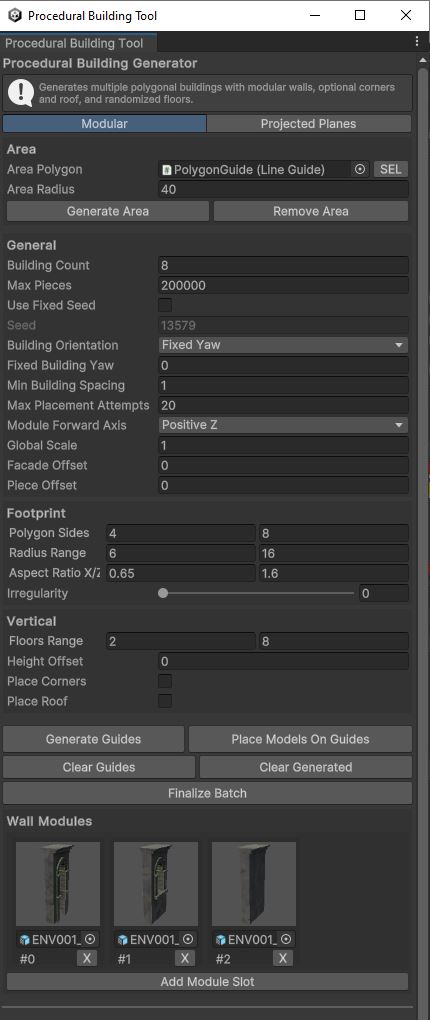Click the Facade Offset field
The width and height of the screenshot is (430, 1020).
point(284,465)
